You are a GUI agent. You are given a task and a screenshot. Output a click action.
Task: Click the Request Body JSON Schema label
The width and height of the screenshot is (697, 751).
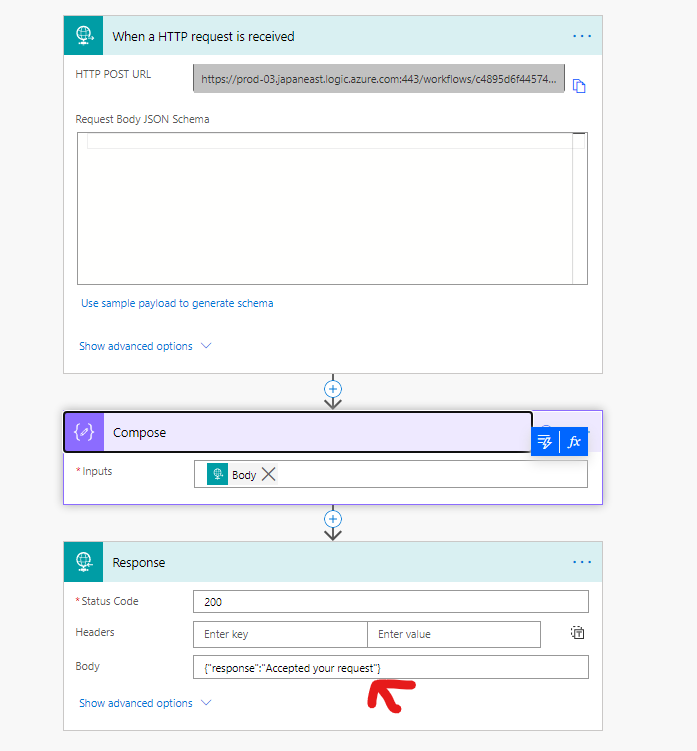click(x=142, y=119)
